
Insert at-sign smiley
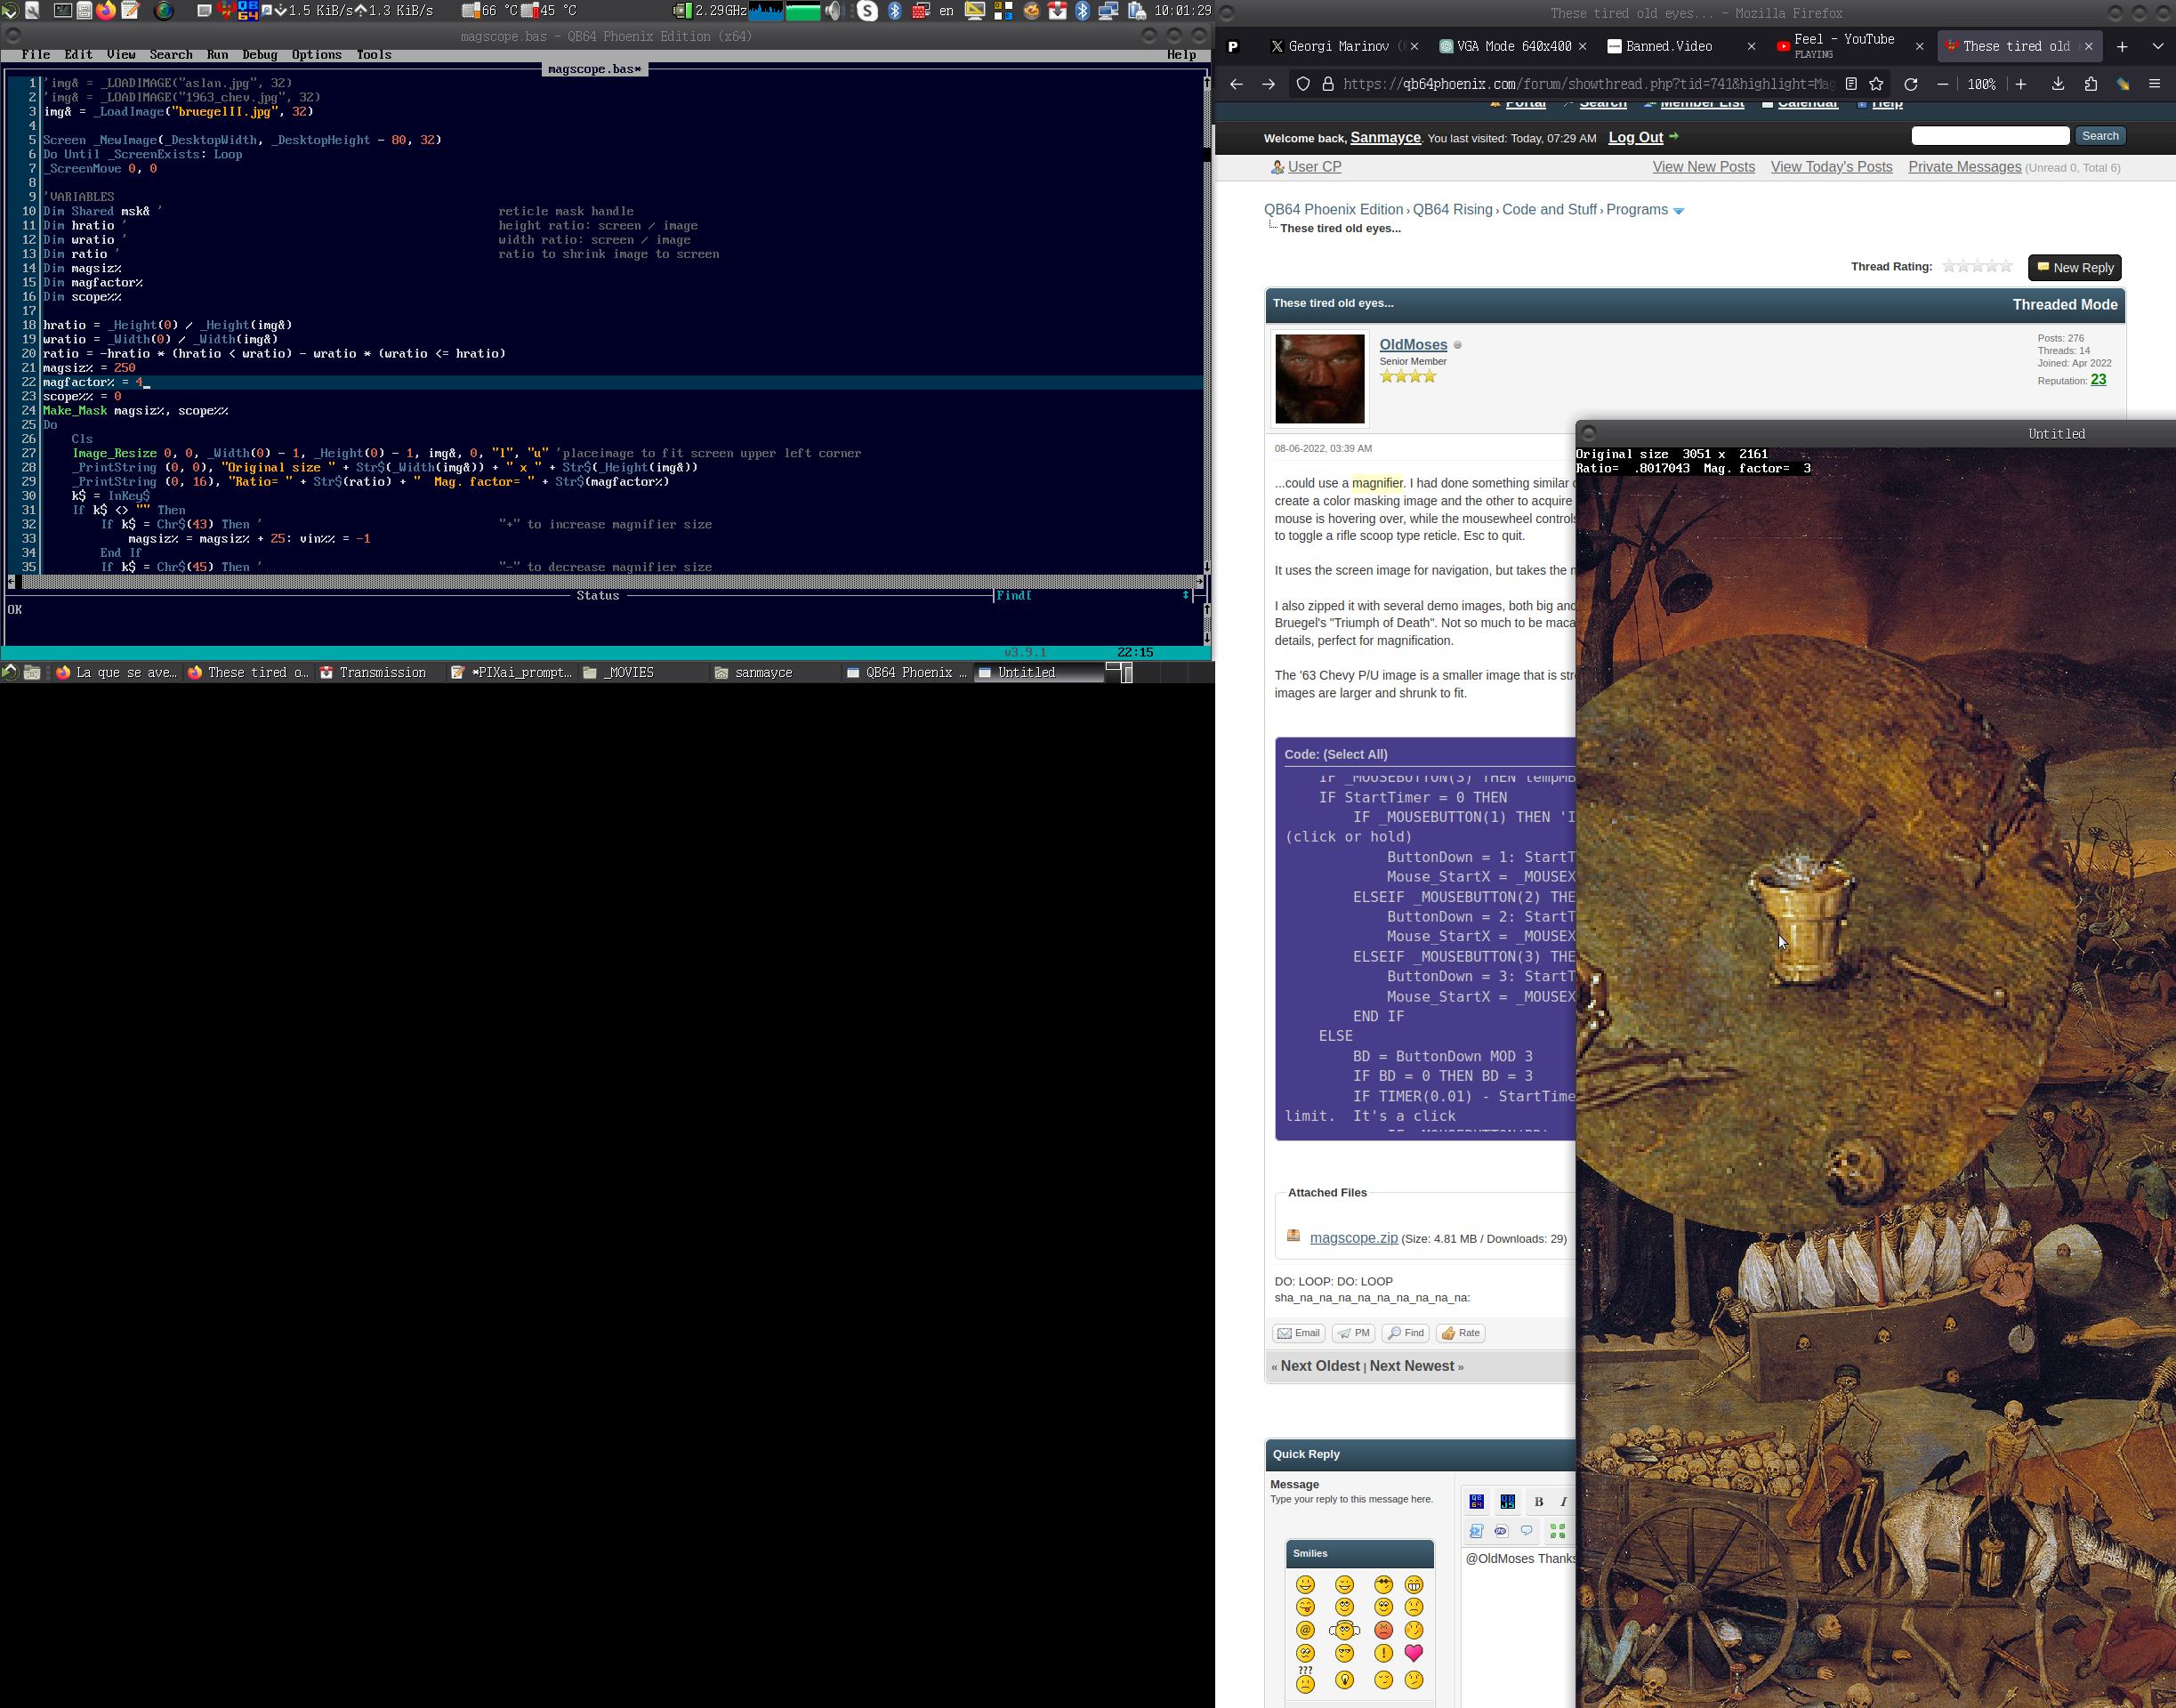pos(1305,1630)
